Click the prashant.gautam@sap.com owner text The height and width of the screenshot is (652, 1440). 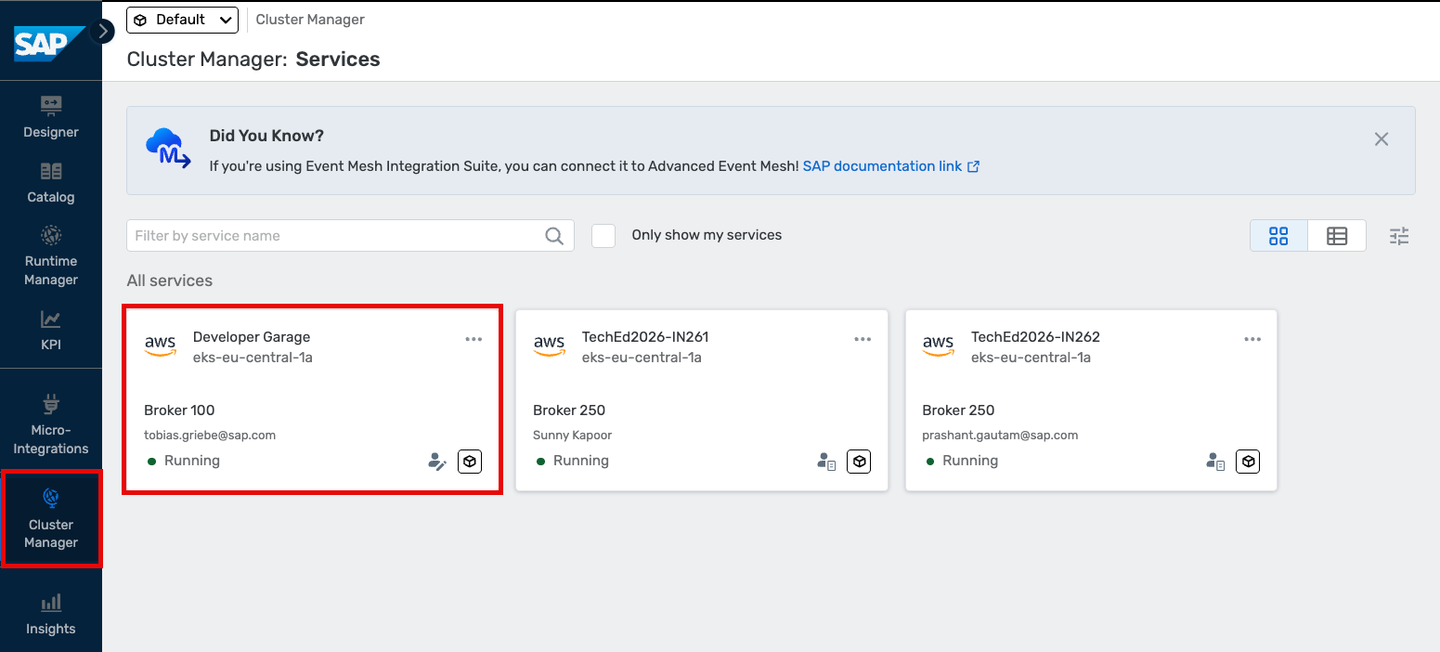pyautogui.click(x=1000, y=435)
